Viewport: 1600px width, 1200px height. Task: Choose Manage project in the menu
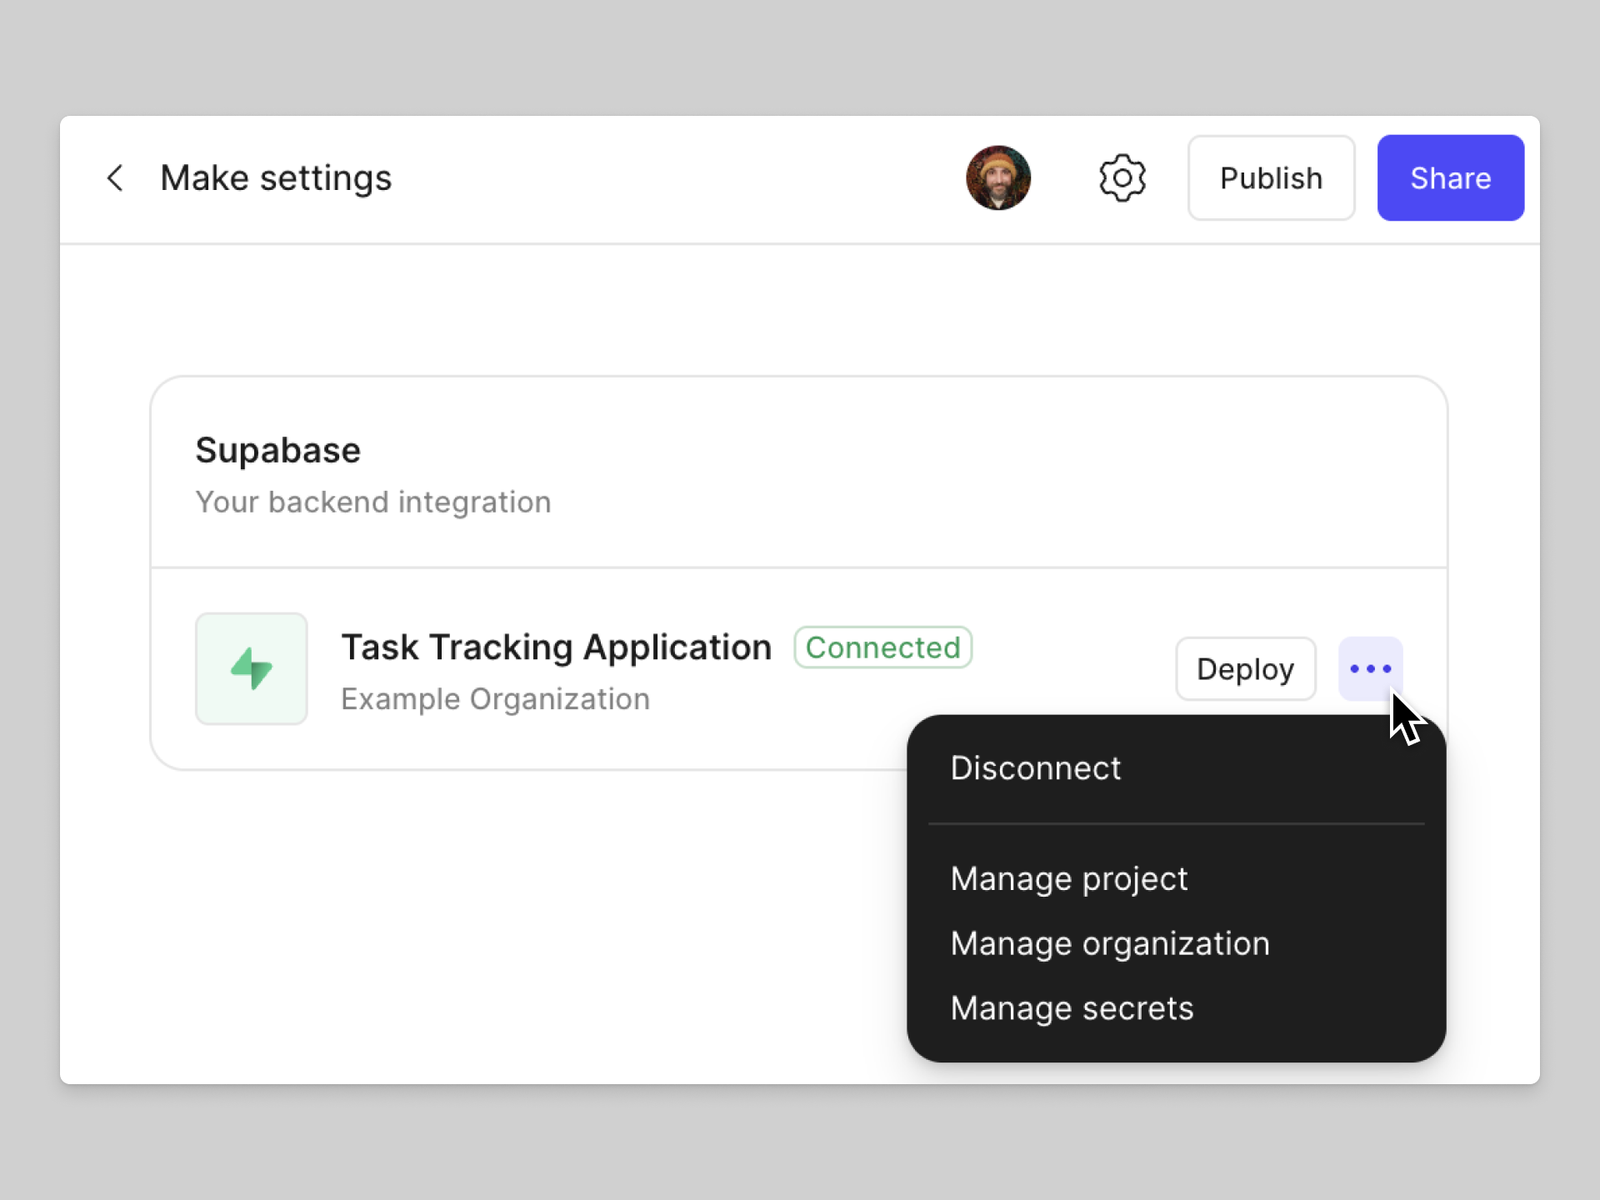(1069, 879)
